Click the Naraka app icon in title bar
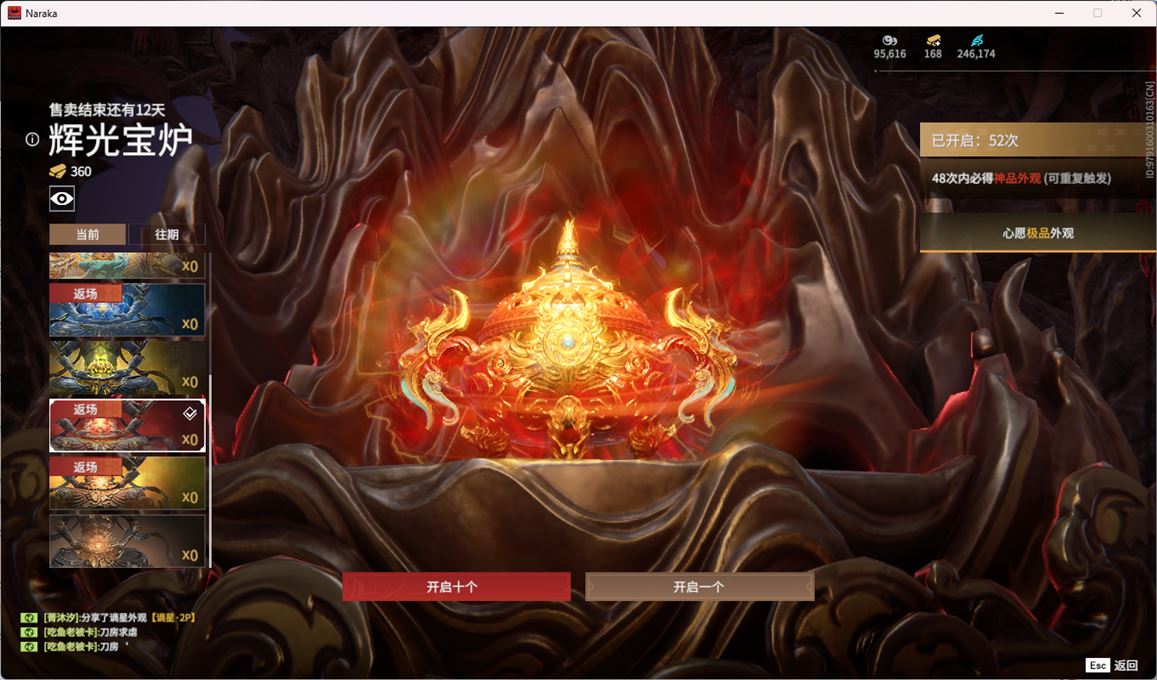The width and height of the screenshot is (1157, 680). coord(14,13)
